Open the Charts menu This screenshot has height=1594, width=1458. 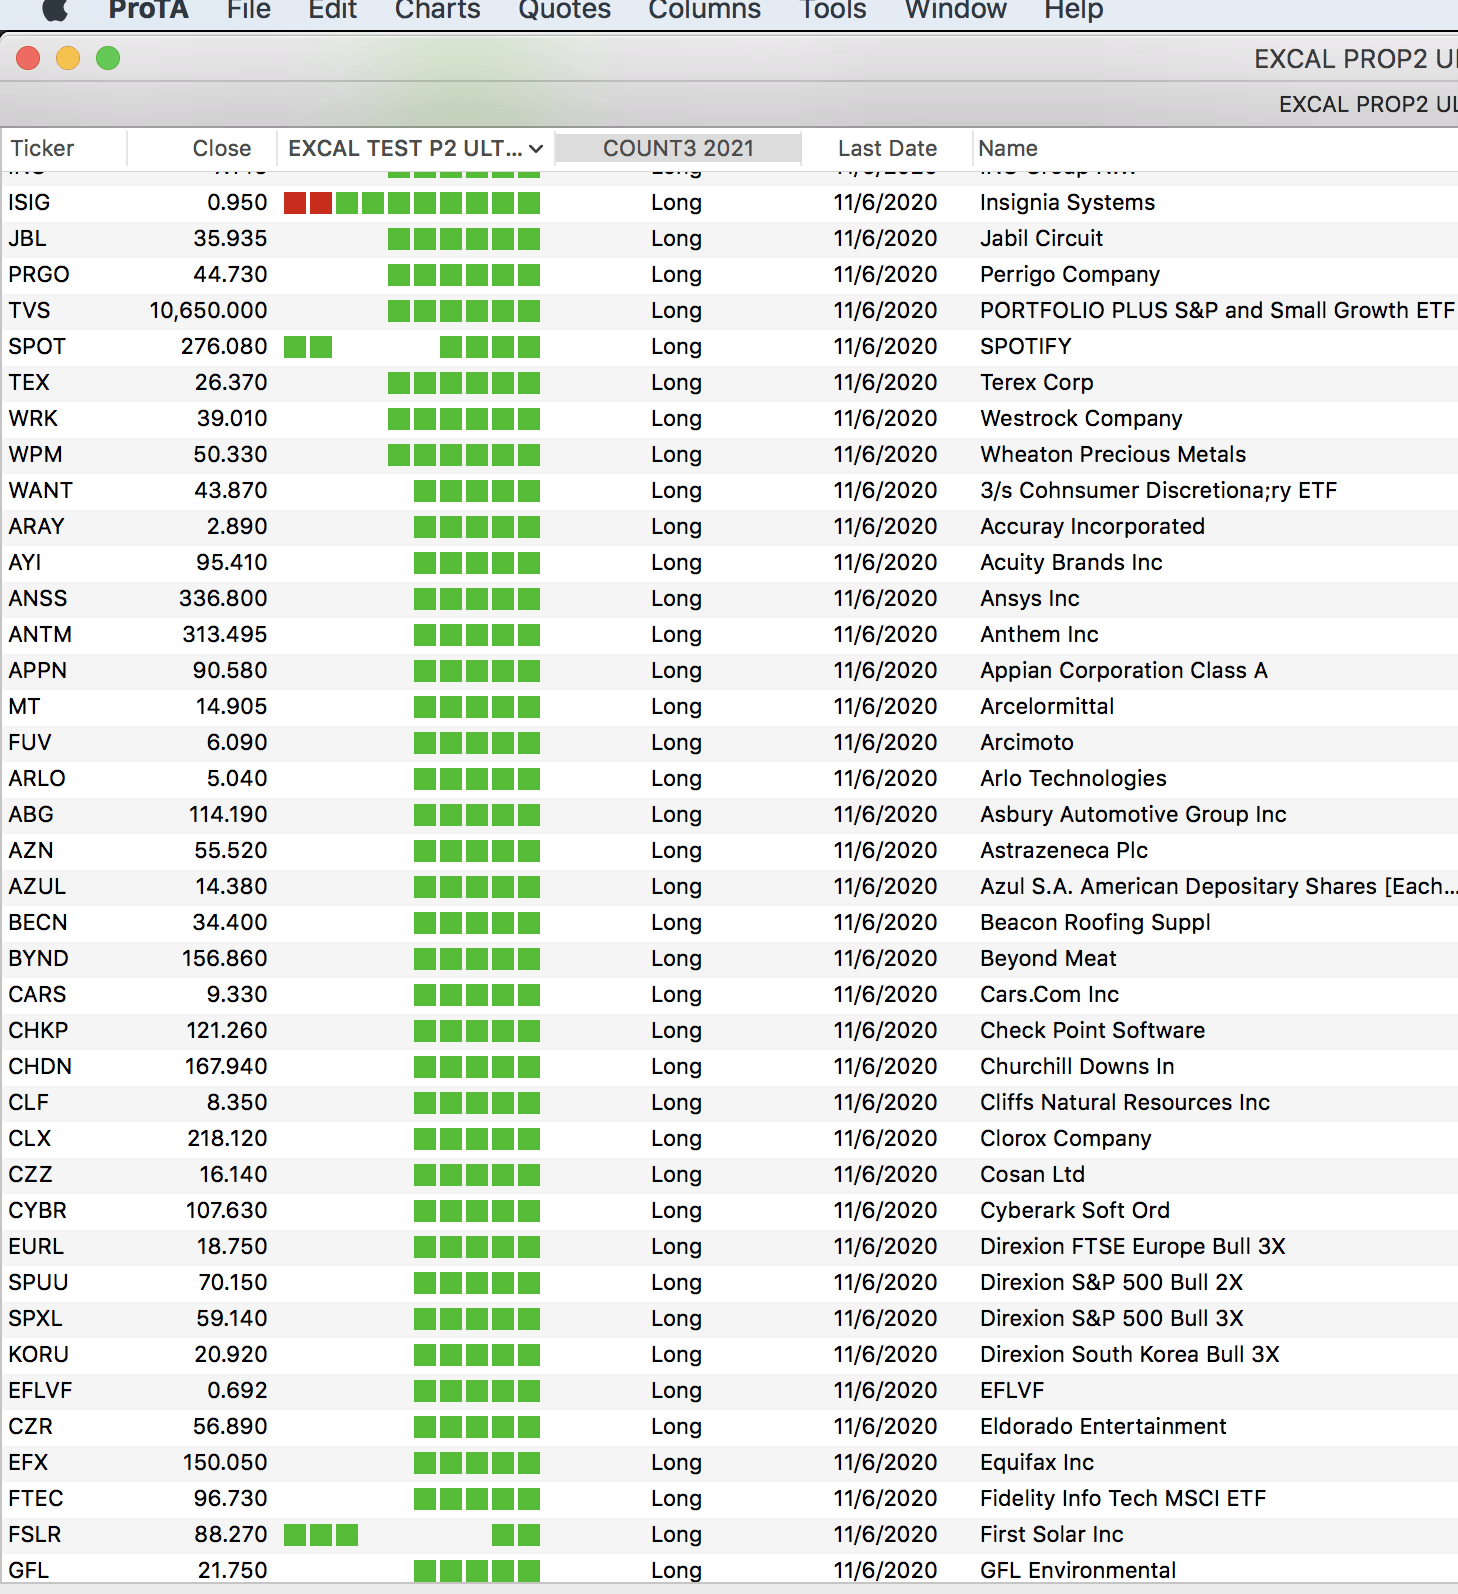(437, 11)
